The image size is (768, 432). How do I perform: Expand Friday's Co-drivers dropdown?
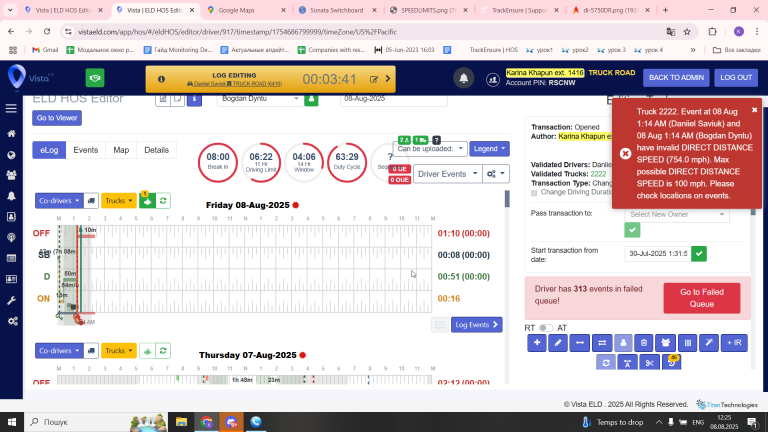coord(59,201)
